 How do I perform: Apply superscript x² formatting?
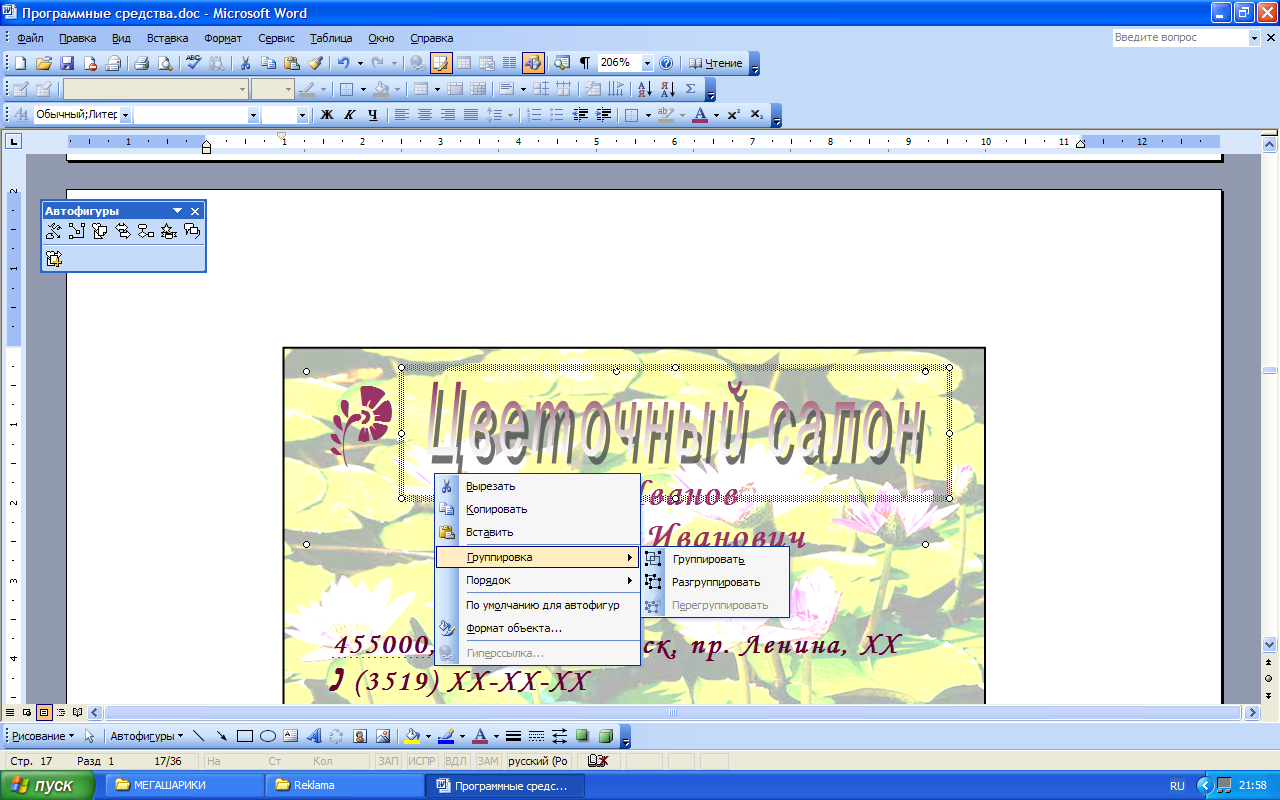point(733,115)
